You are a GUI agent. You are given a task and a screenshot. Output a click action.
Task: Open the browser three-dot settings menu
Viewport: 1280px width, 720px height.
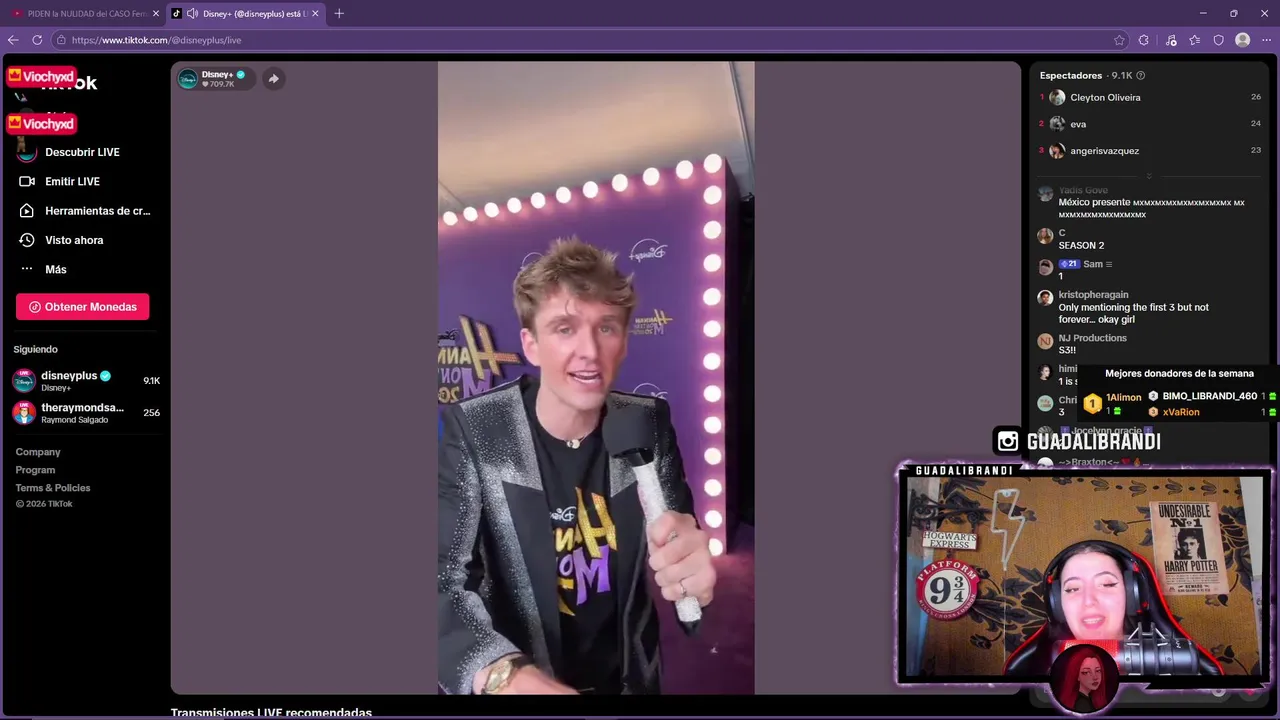[1266, 40]
